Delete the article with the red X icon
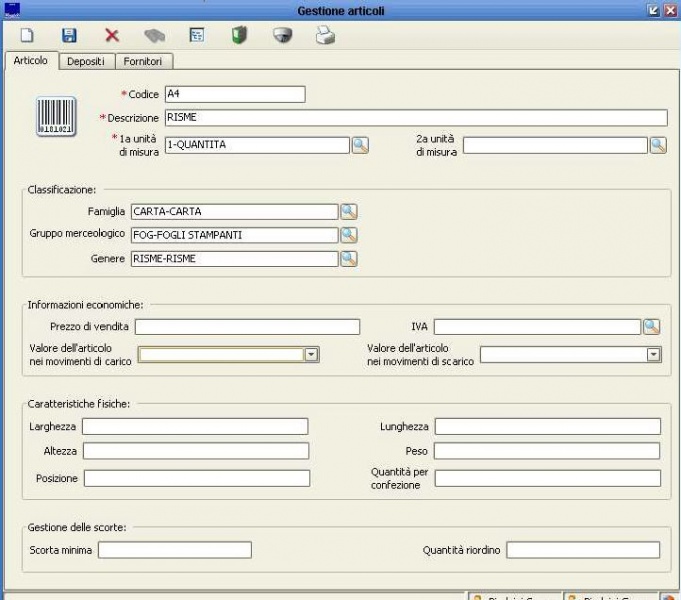The image size is (681, 600). 111,36
